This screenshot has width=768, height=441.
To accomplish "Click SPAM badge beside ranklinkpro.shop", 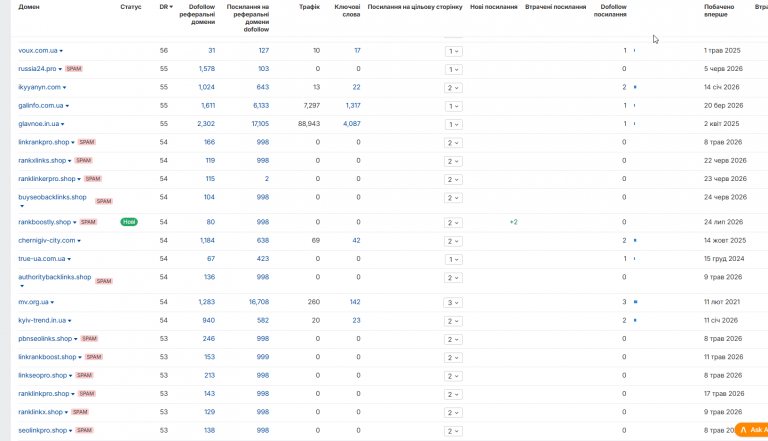I will click(87, 393).
